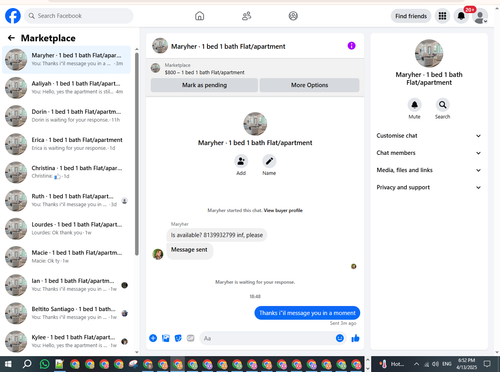Mute the conversation with bell icon
The width and height of the screenshot is (500, 372).
(414, 105)
